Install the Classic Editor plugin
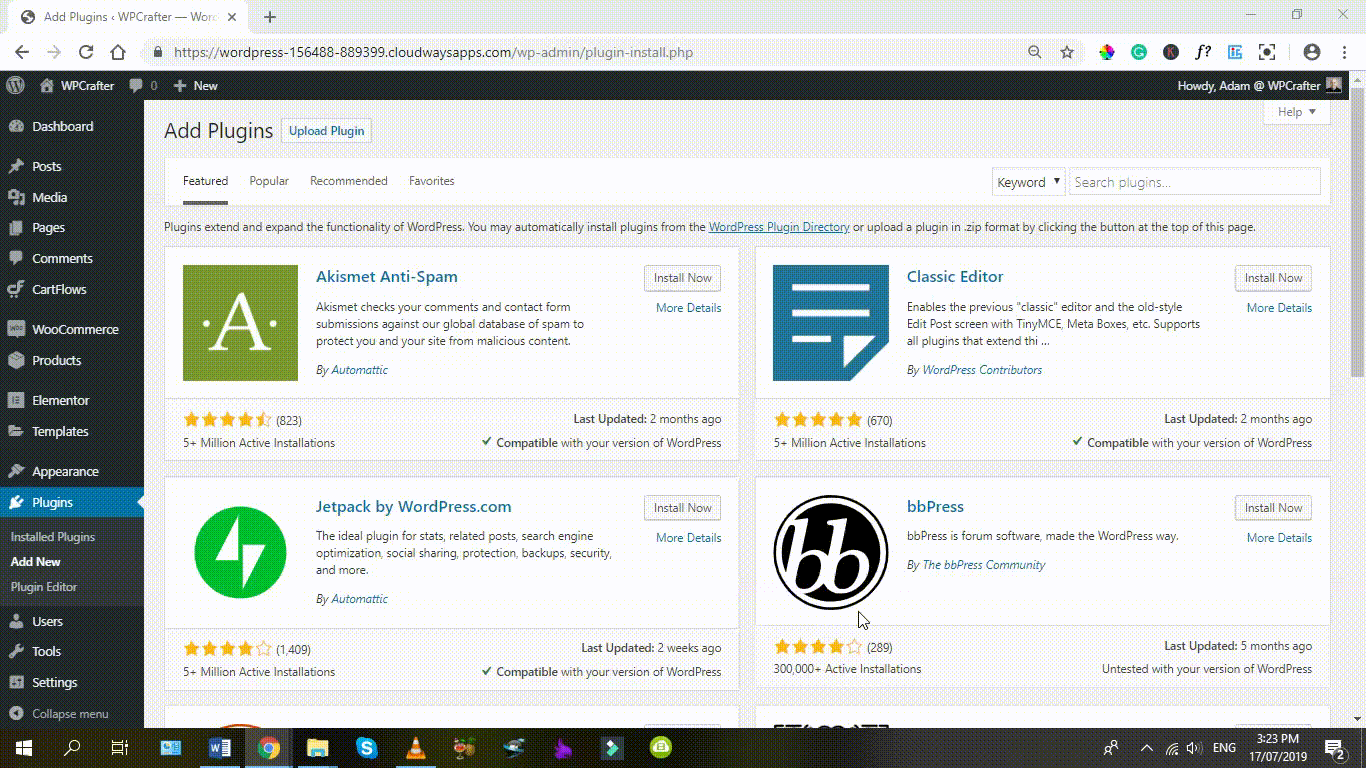 point(1273,278)
